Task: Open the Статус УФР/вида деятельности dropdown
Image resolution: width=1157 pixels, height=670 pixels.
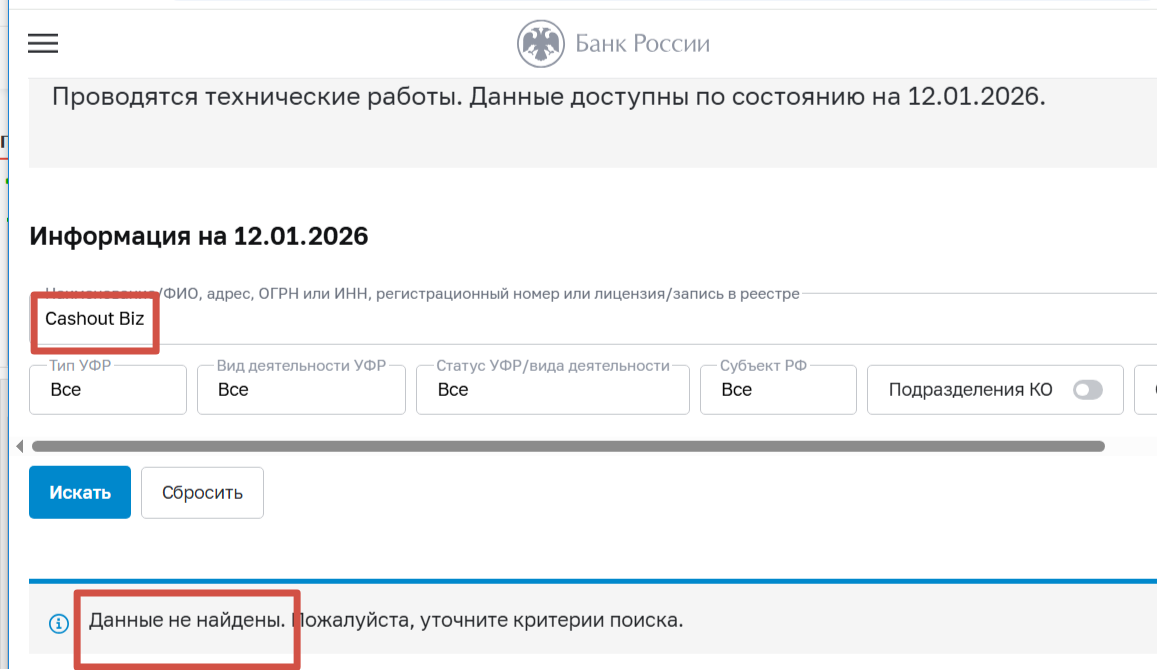Action: click(x=552, y=390)
